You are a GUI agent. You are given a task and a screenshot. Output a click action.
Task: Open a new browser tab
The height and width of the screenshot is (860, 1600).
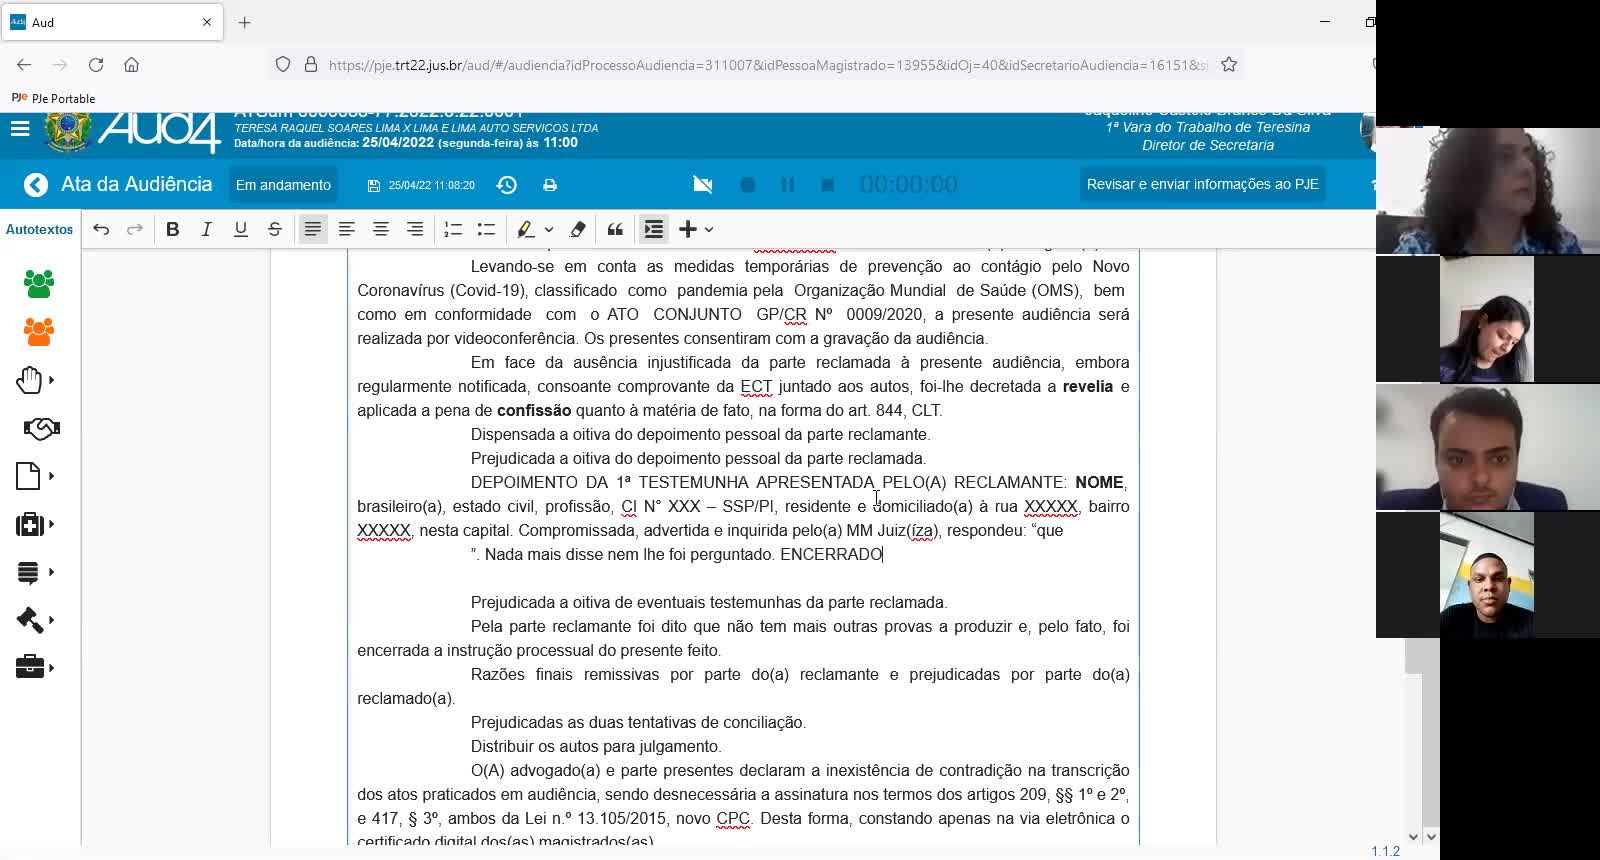pos(245,22)
